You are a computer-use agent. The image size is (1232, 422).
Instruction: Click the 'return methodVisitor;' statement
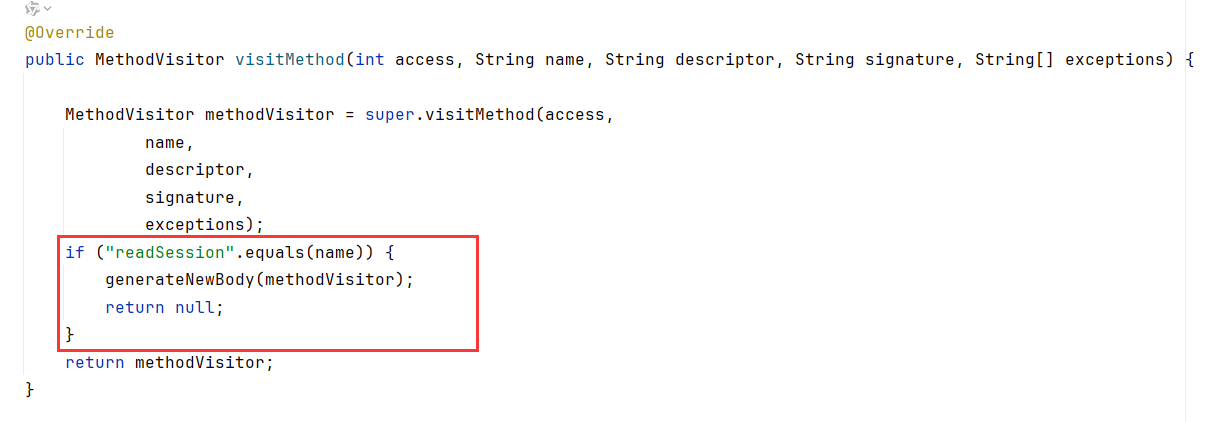[169, 362]
